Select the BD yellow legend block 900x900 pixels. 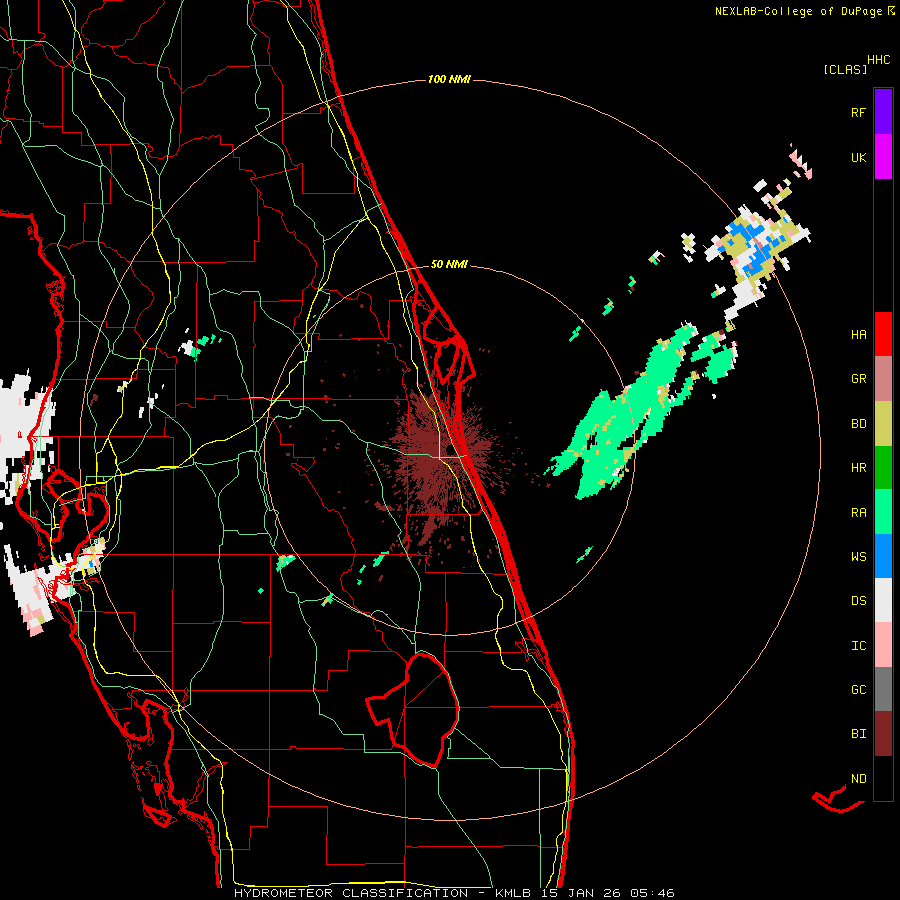coord(883,423)
